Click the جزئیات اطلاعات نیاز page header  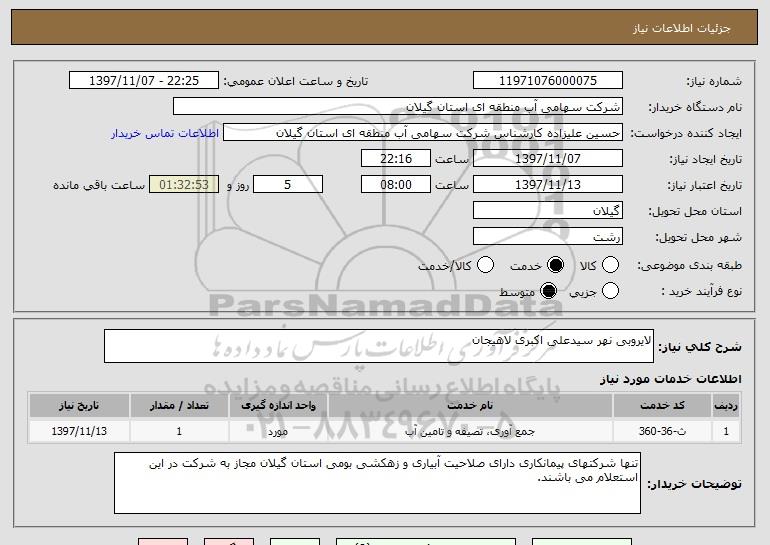tap(682, 28)
